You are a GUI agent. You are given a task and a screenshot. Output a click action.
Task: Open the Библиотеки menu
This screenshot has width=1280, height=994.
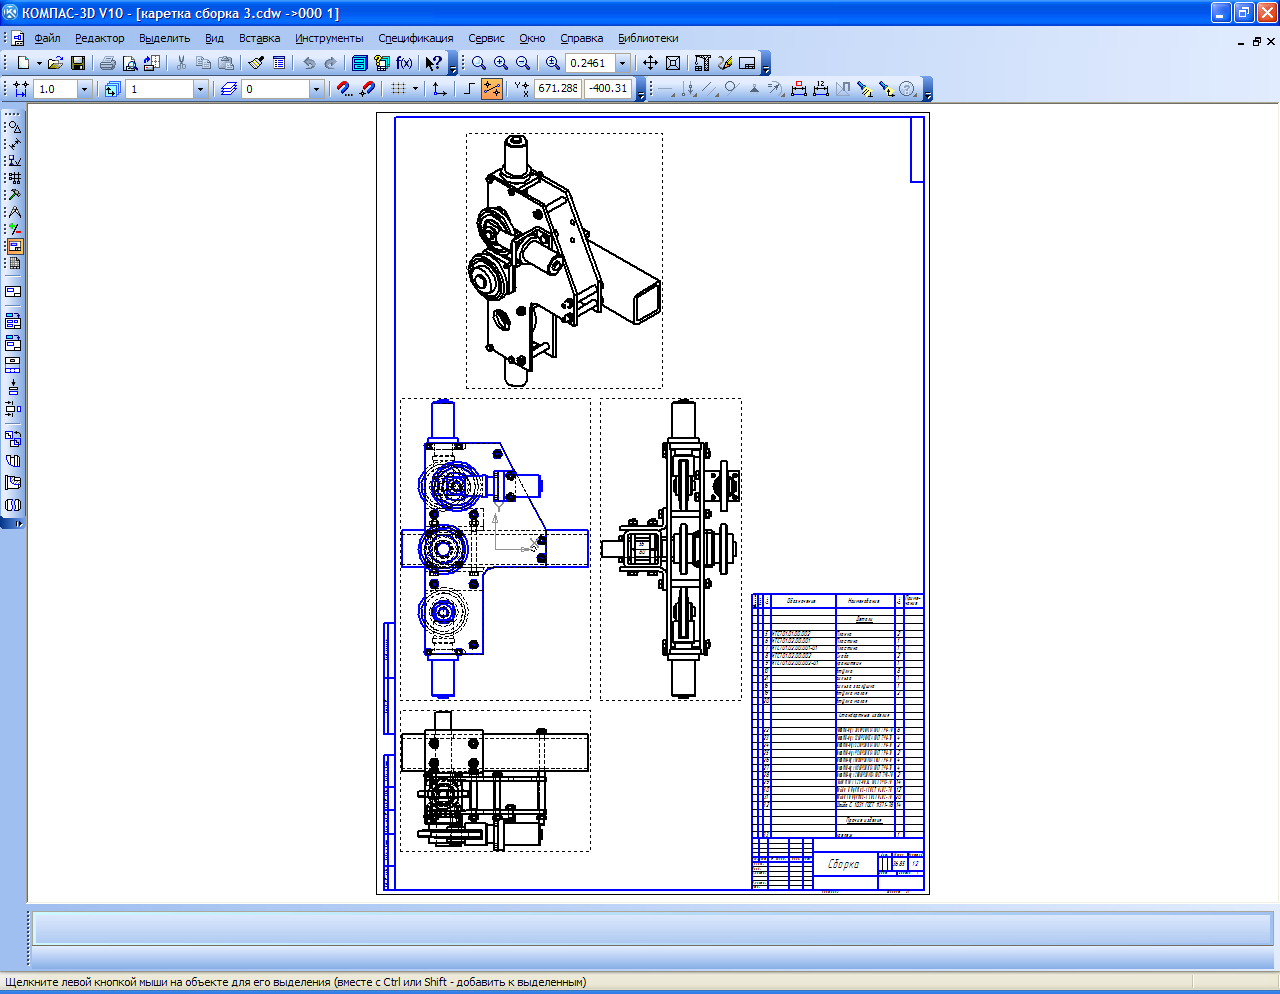648,38
